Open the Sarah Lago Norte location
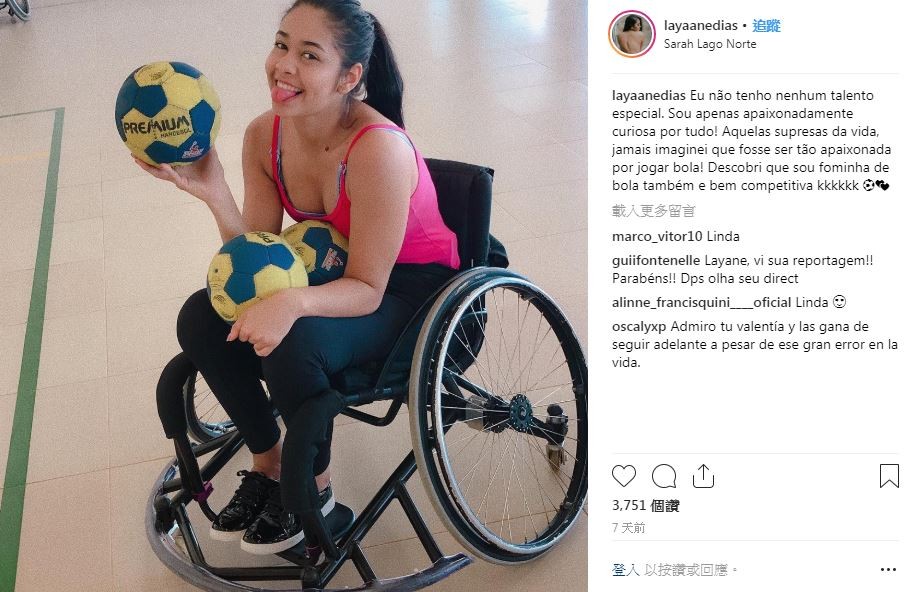Image resolution: width=922 pixels, height=592 pixels. (710, 44)
